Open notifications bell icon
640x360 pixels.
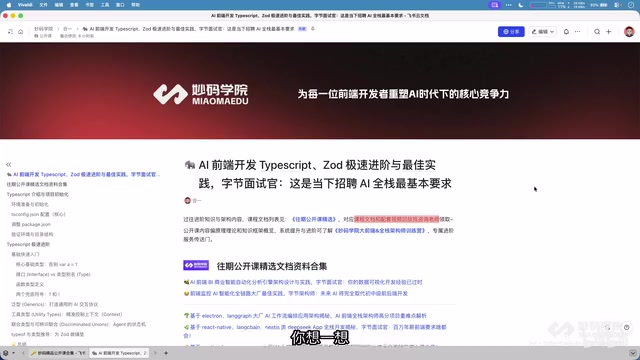566,31
